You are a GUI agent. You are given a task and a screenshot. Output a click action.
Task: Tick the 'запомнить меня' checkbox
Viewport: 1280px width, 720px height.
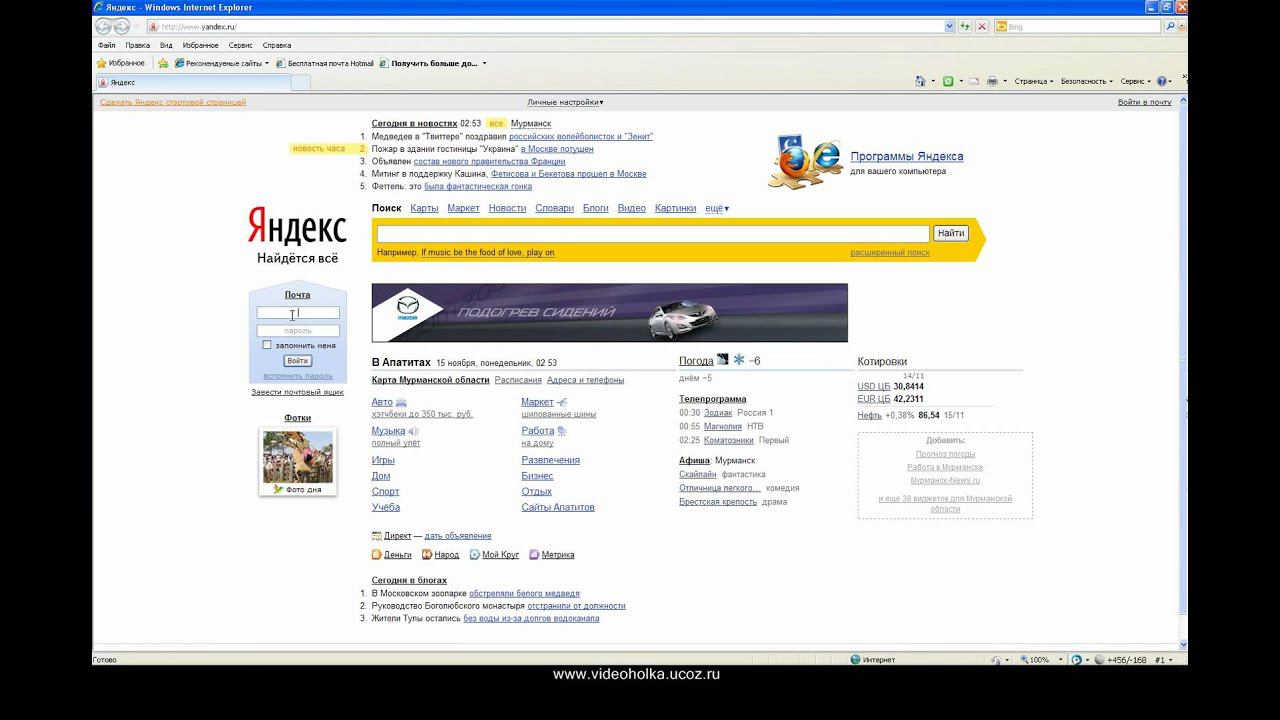pyautogui.click(x=267, y=345)
